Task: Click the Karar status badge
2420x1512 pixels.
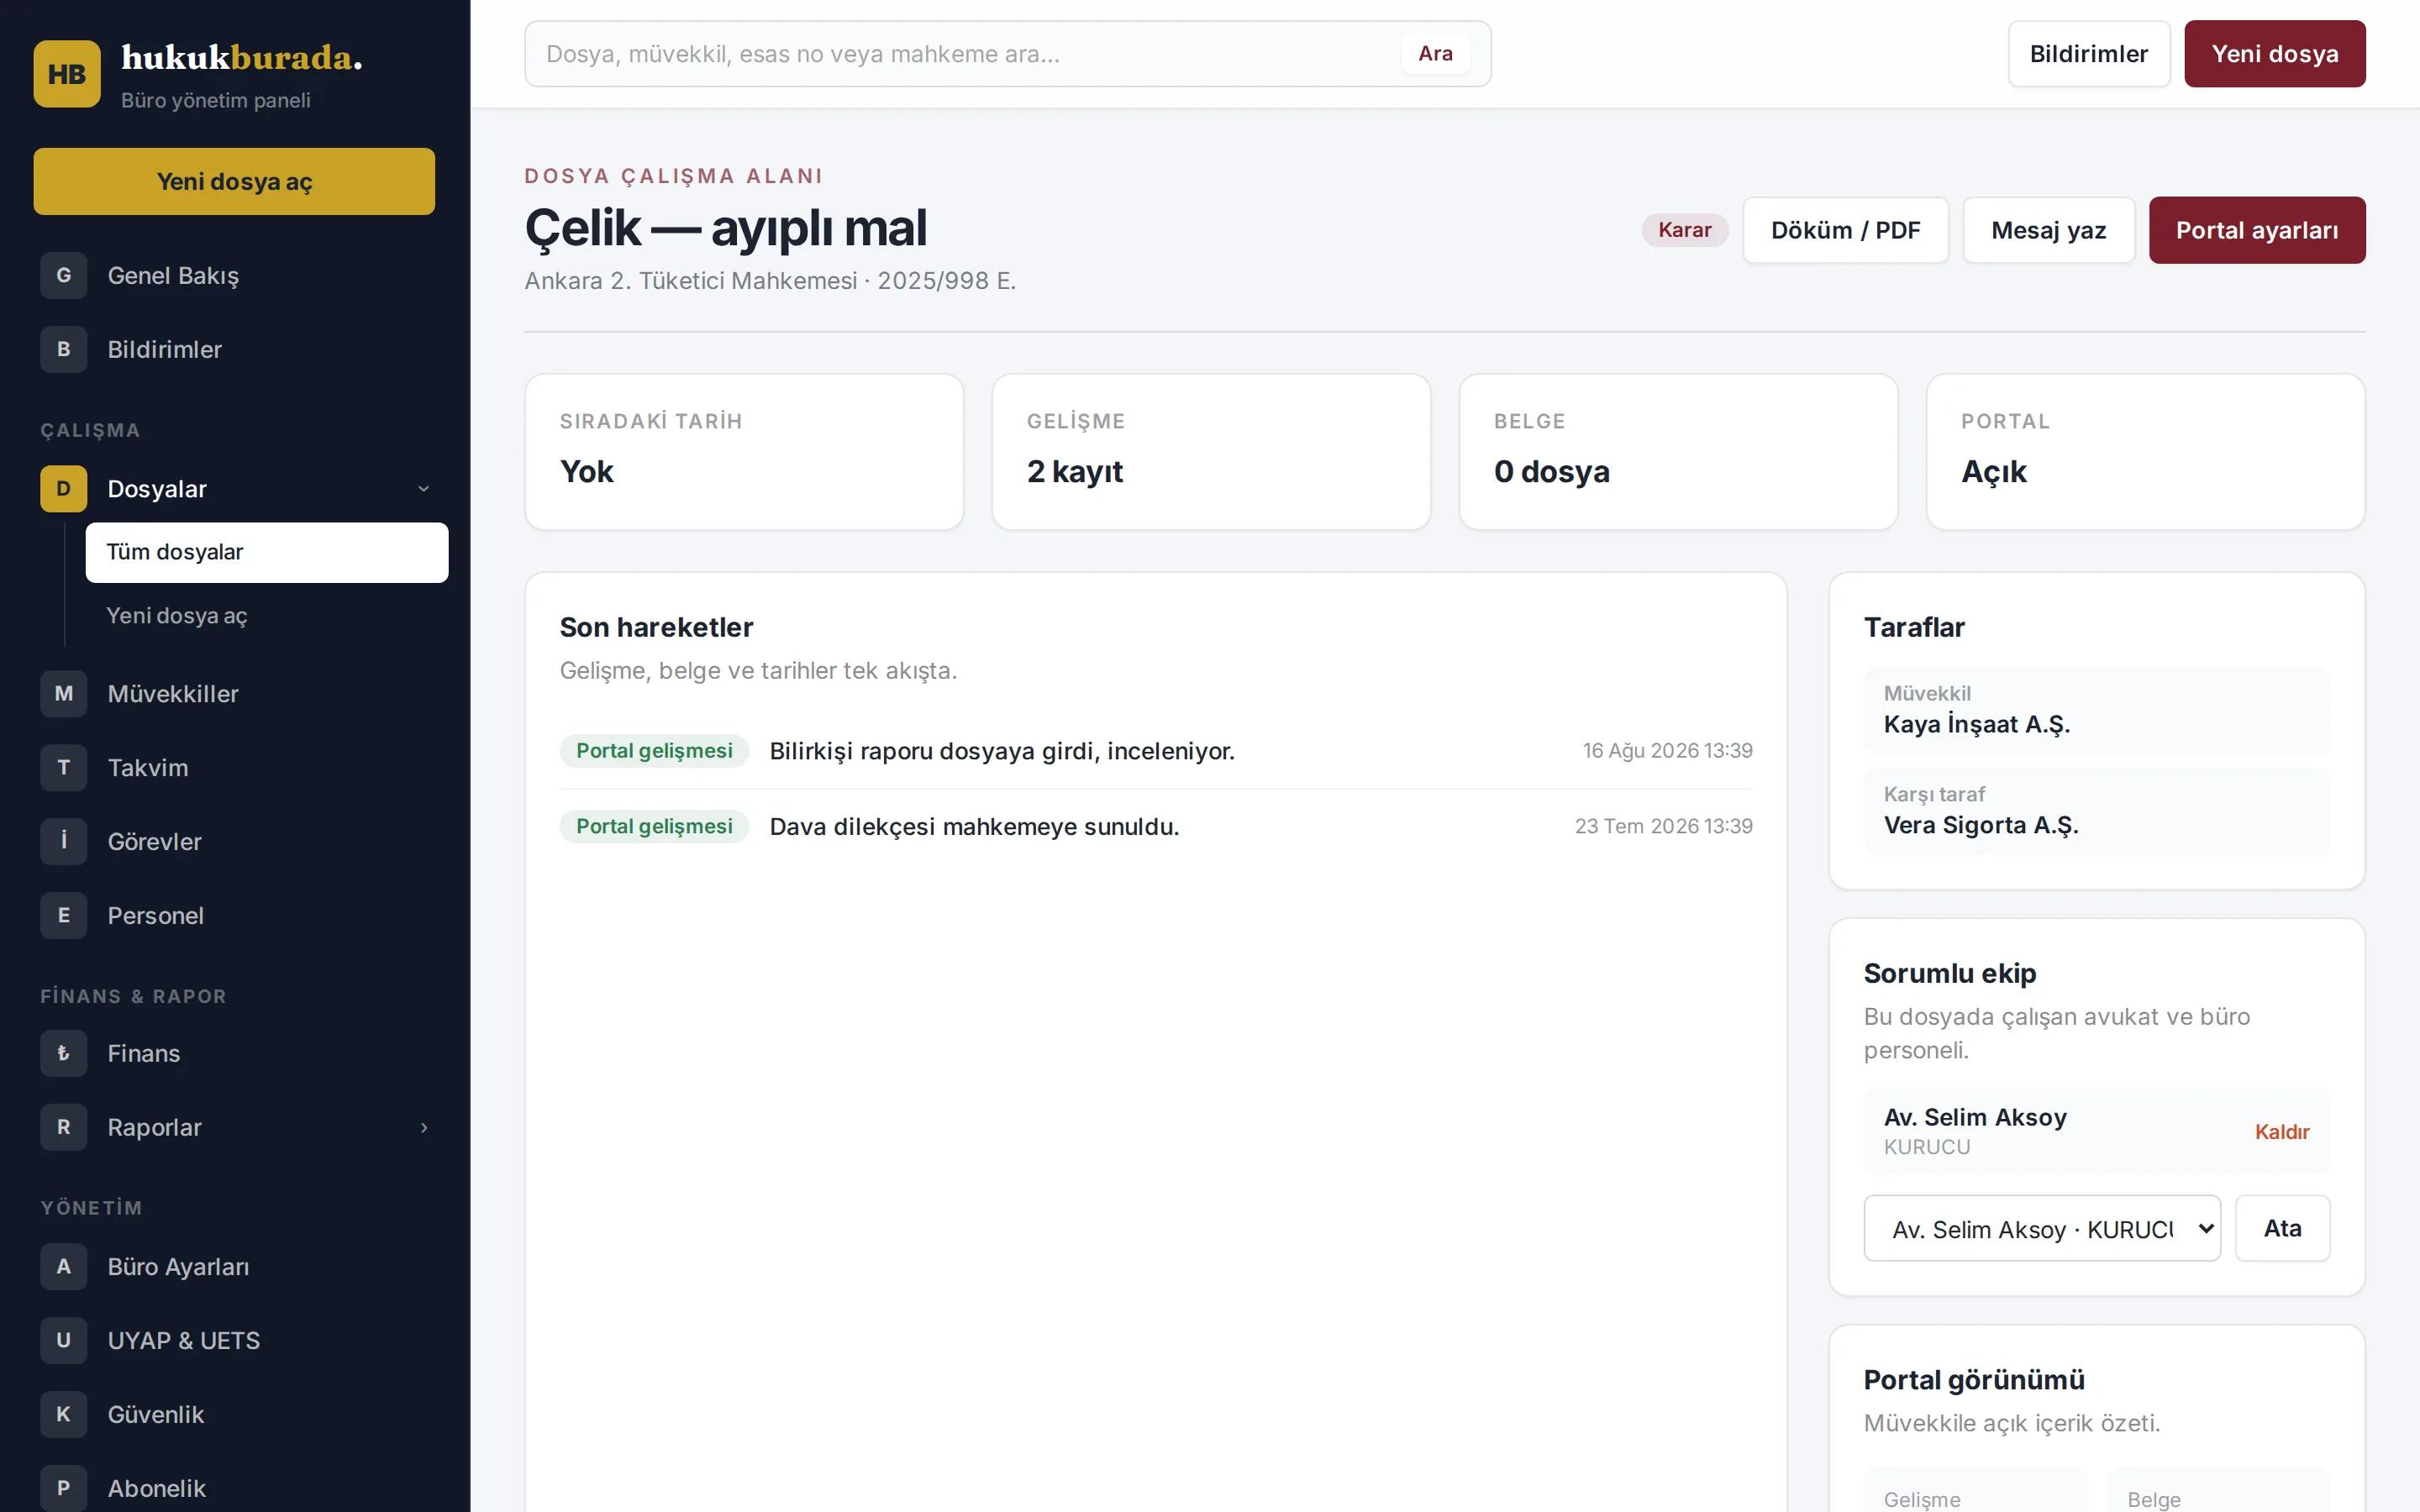Action: [x=1684, y=231]
